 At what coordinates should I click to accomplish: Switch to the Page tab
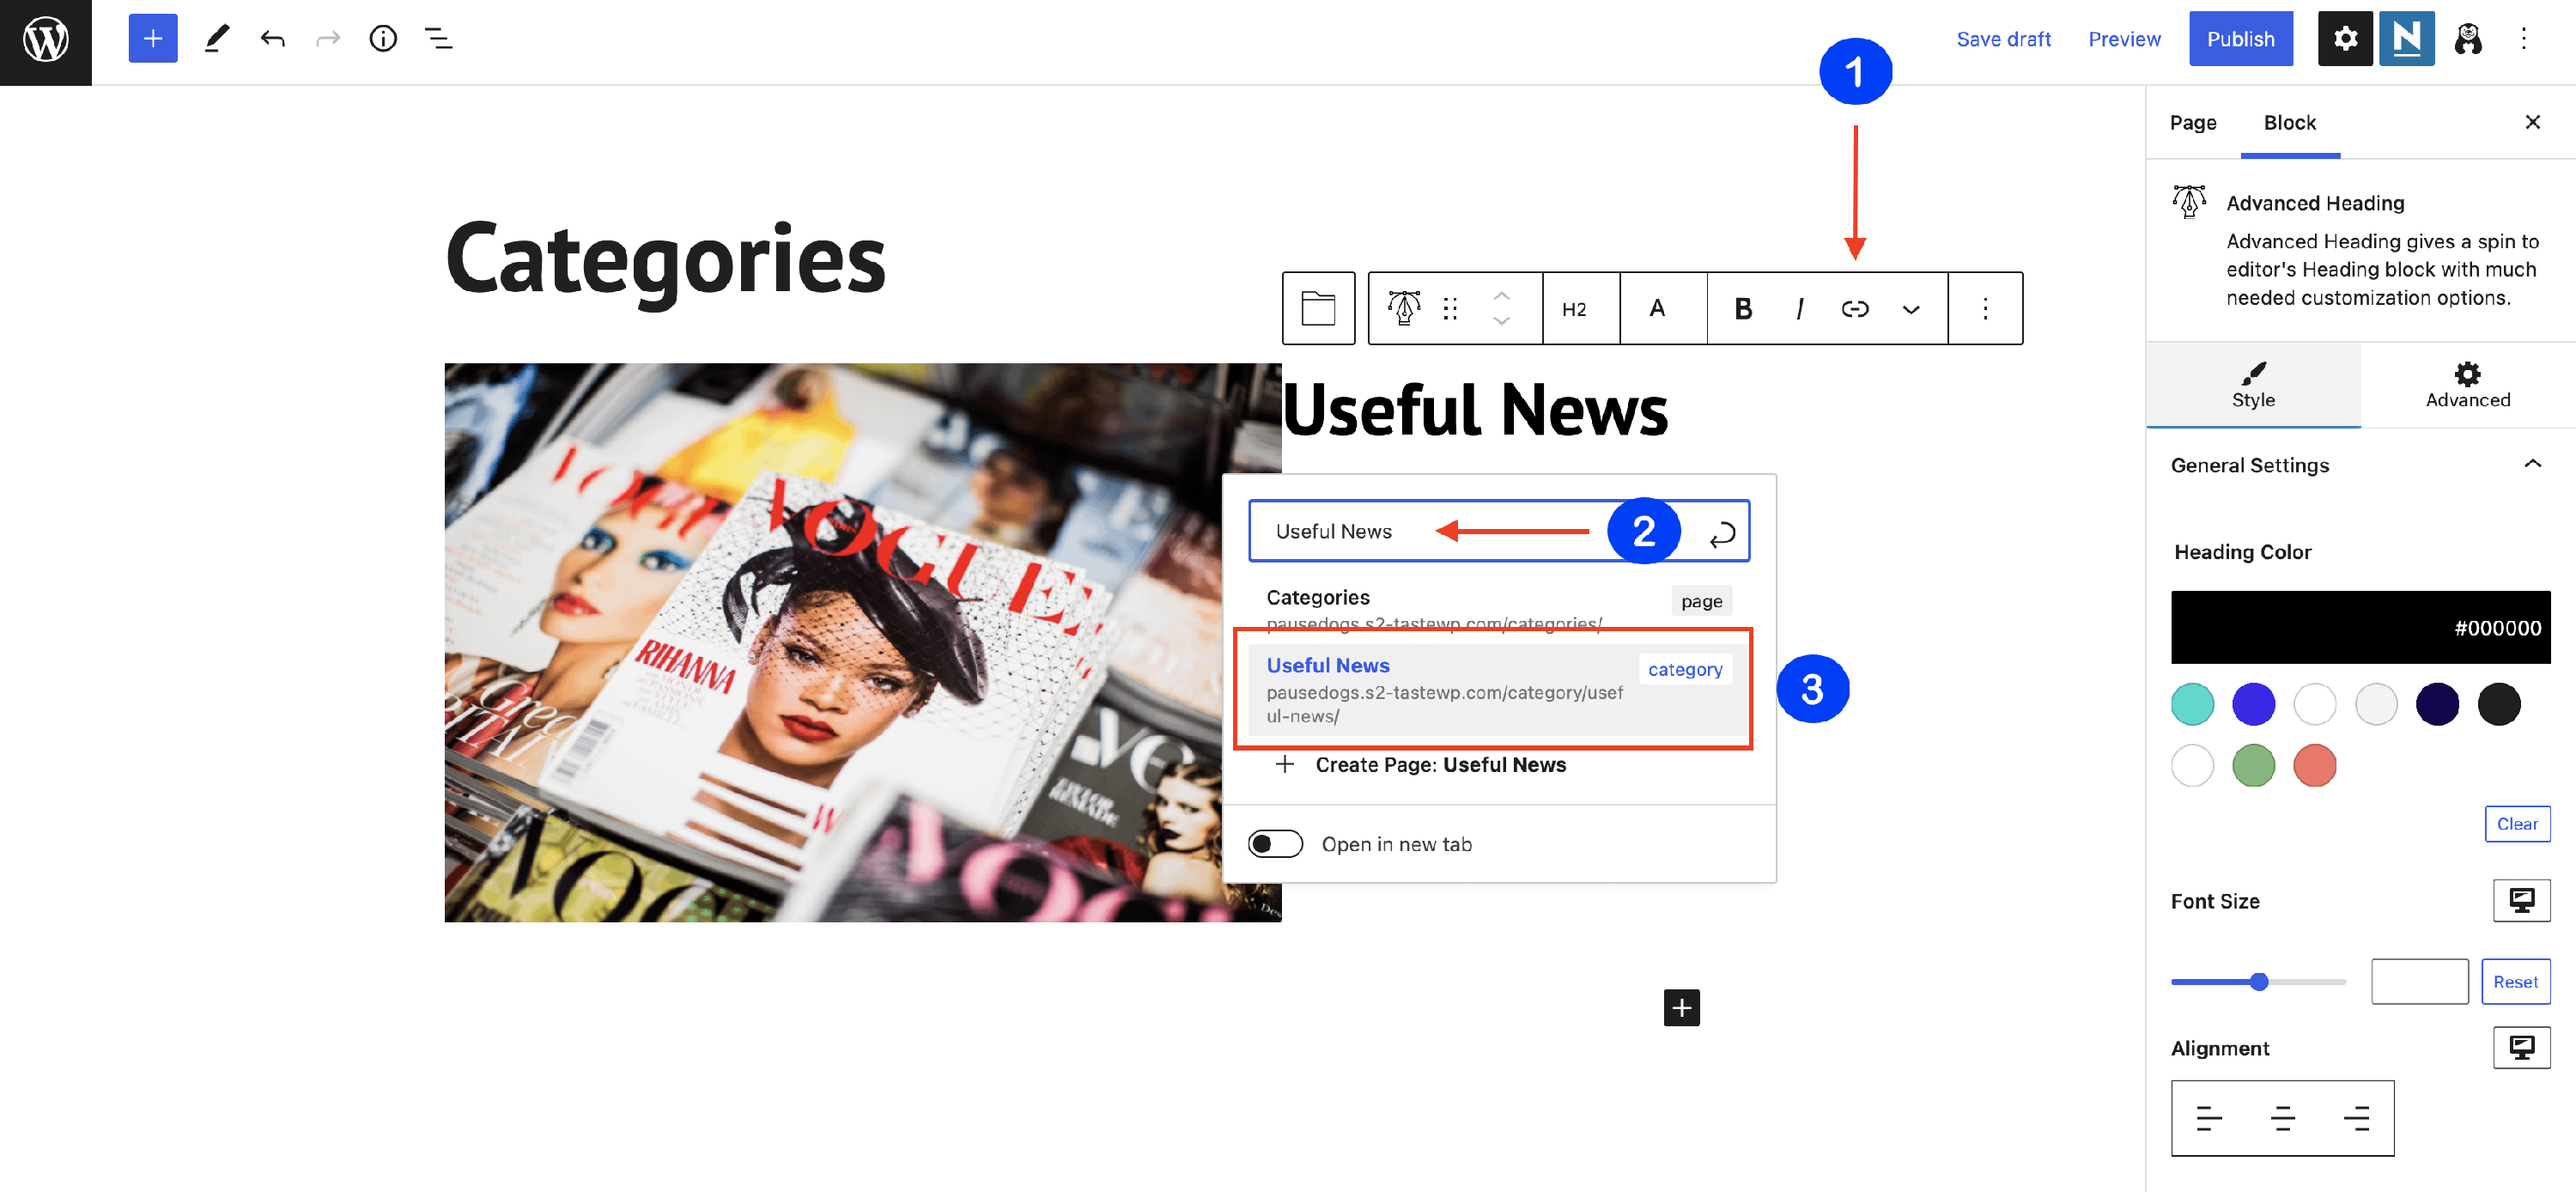click(x=2192, y=122)
